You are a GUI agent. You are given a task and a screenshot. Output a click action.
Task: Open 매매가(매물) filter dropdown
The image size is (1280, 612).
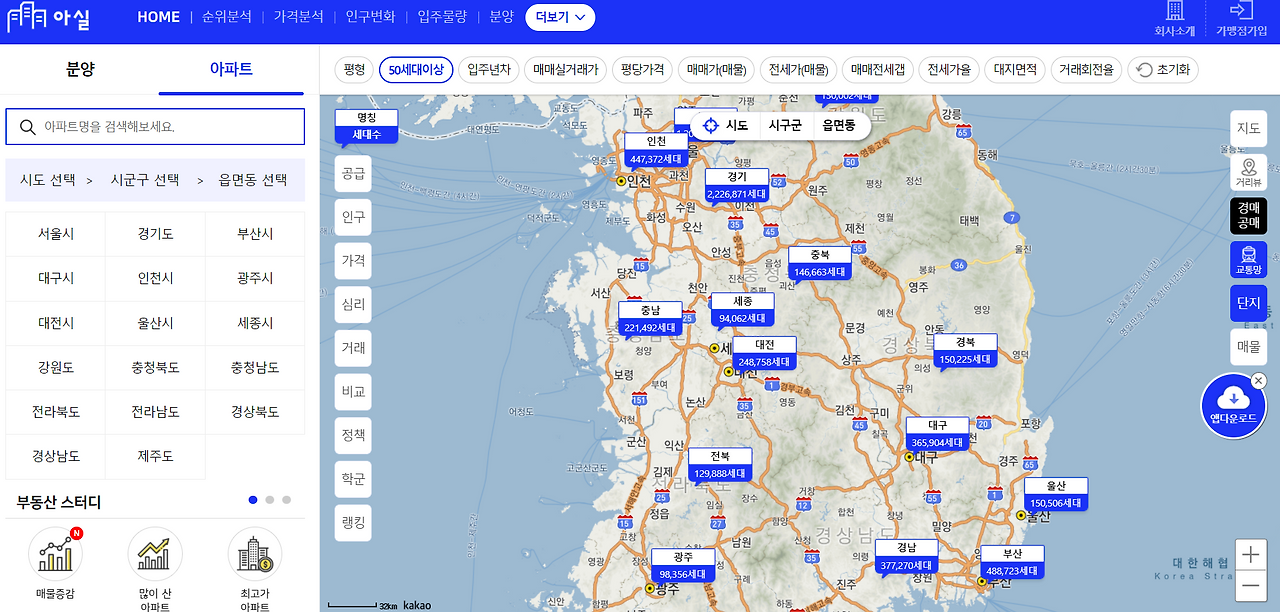tap(716, 70)
